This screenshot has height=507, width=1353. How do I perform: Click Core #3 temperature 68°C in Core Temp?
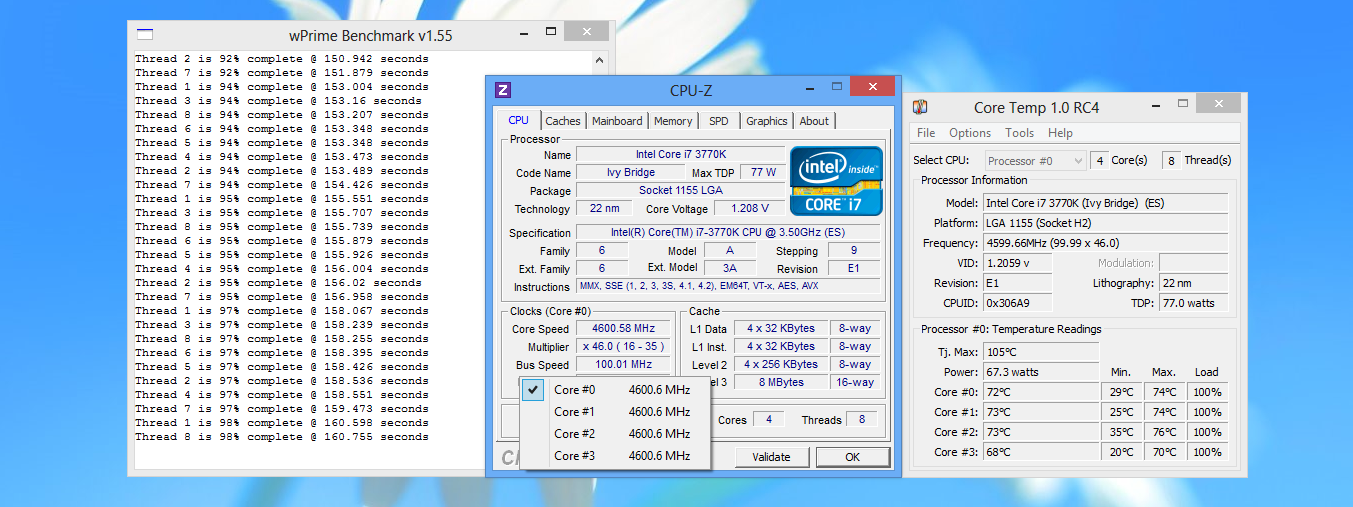tap(1040, 452)
